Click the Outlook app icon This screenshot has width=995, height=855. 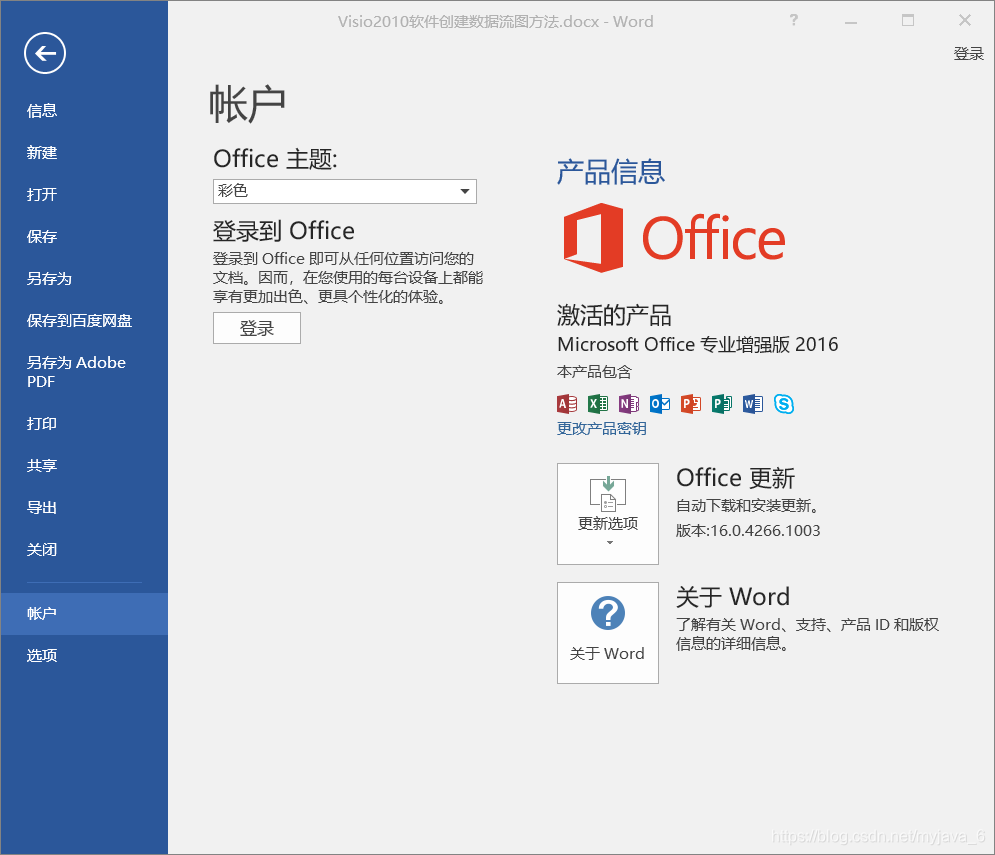[x=660, y=404]
